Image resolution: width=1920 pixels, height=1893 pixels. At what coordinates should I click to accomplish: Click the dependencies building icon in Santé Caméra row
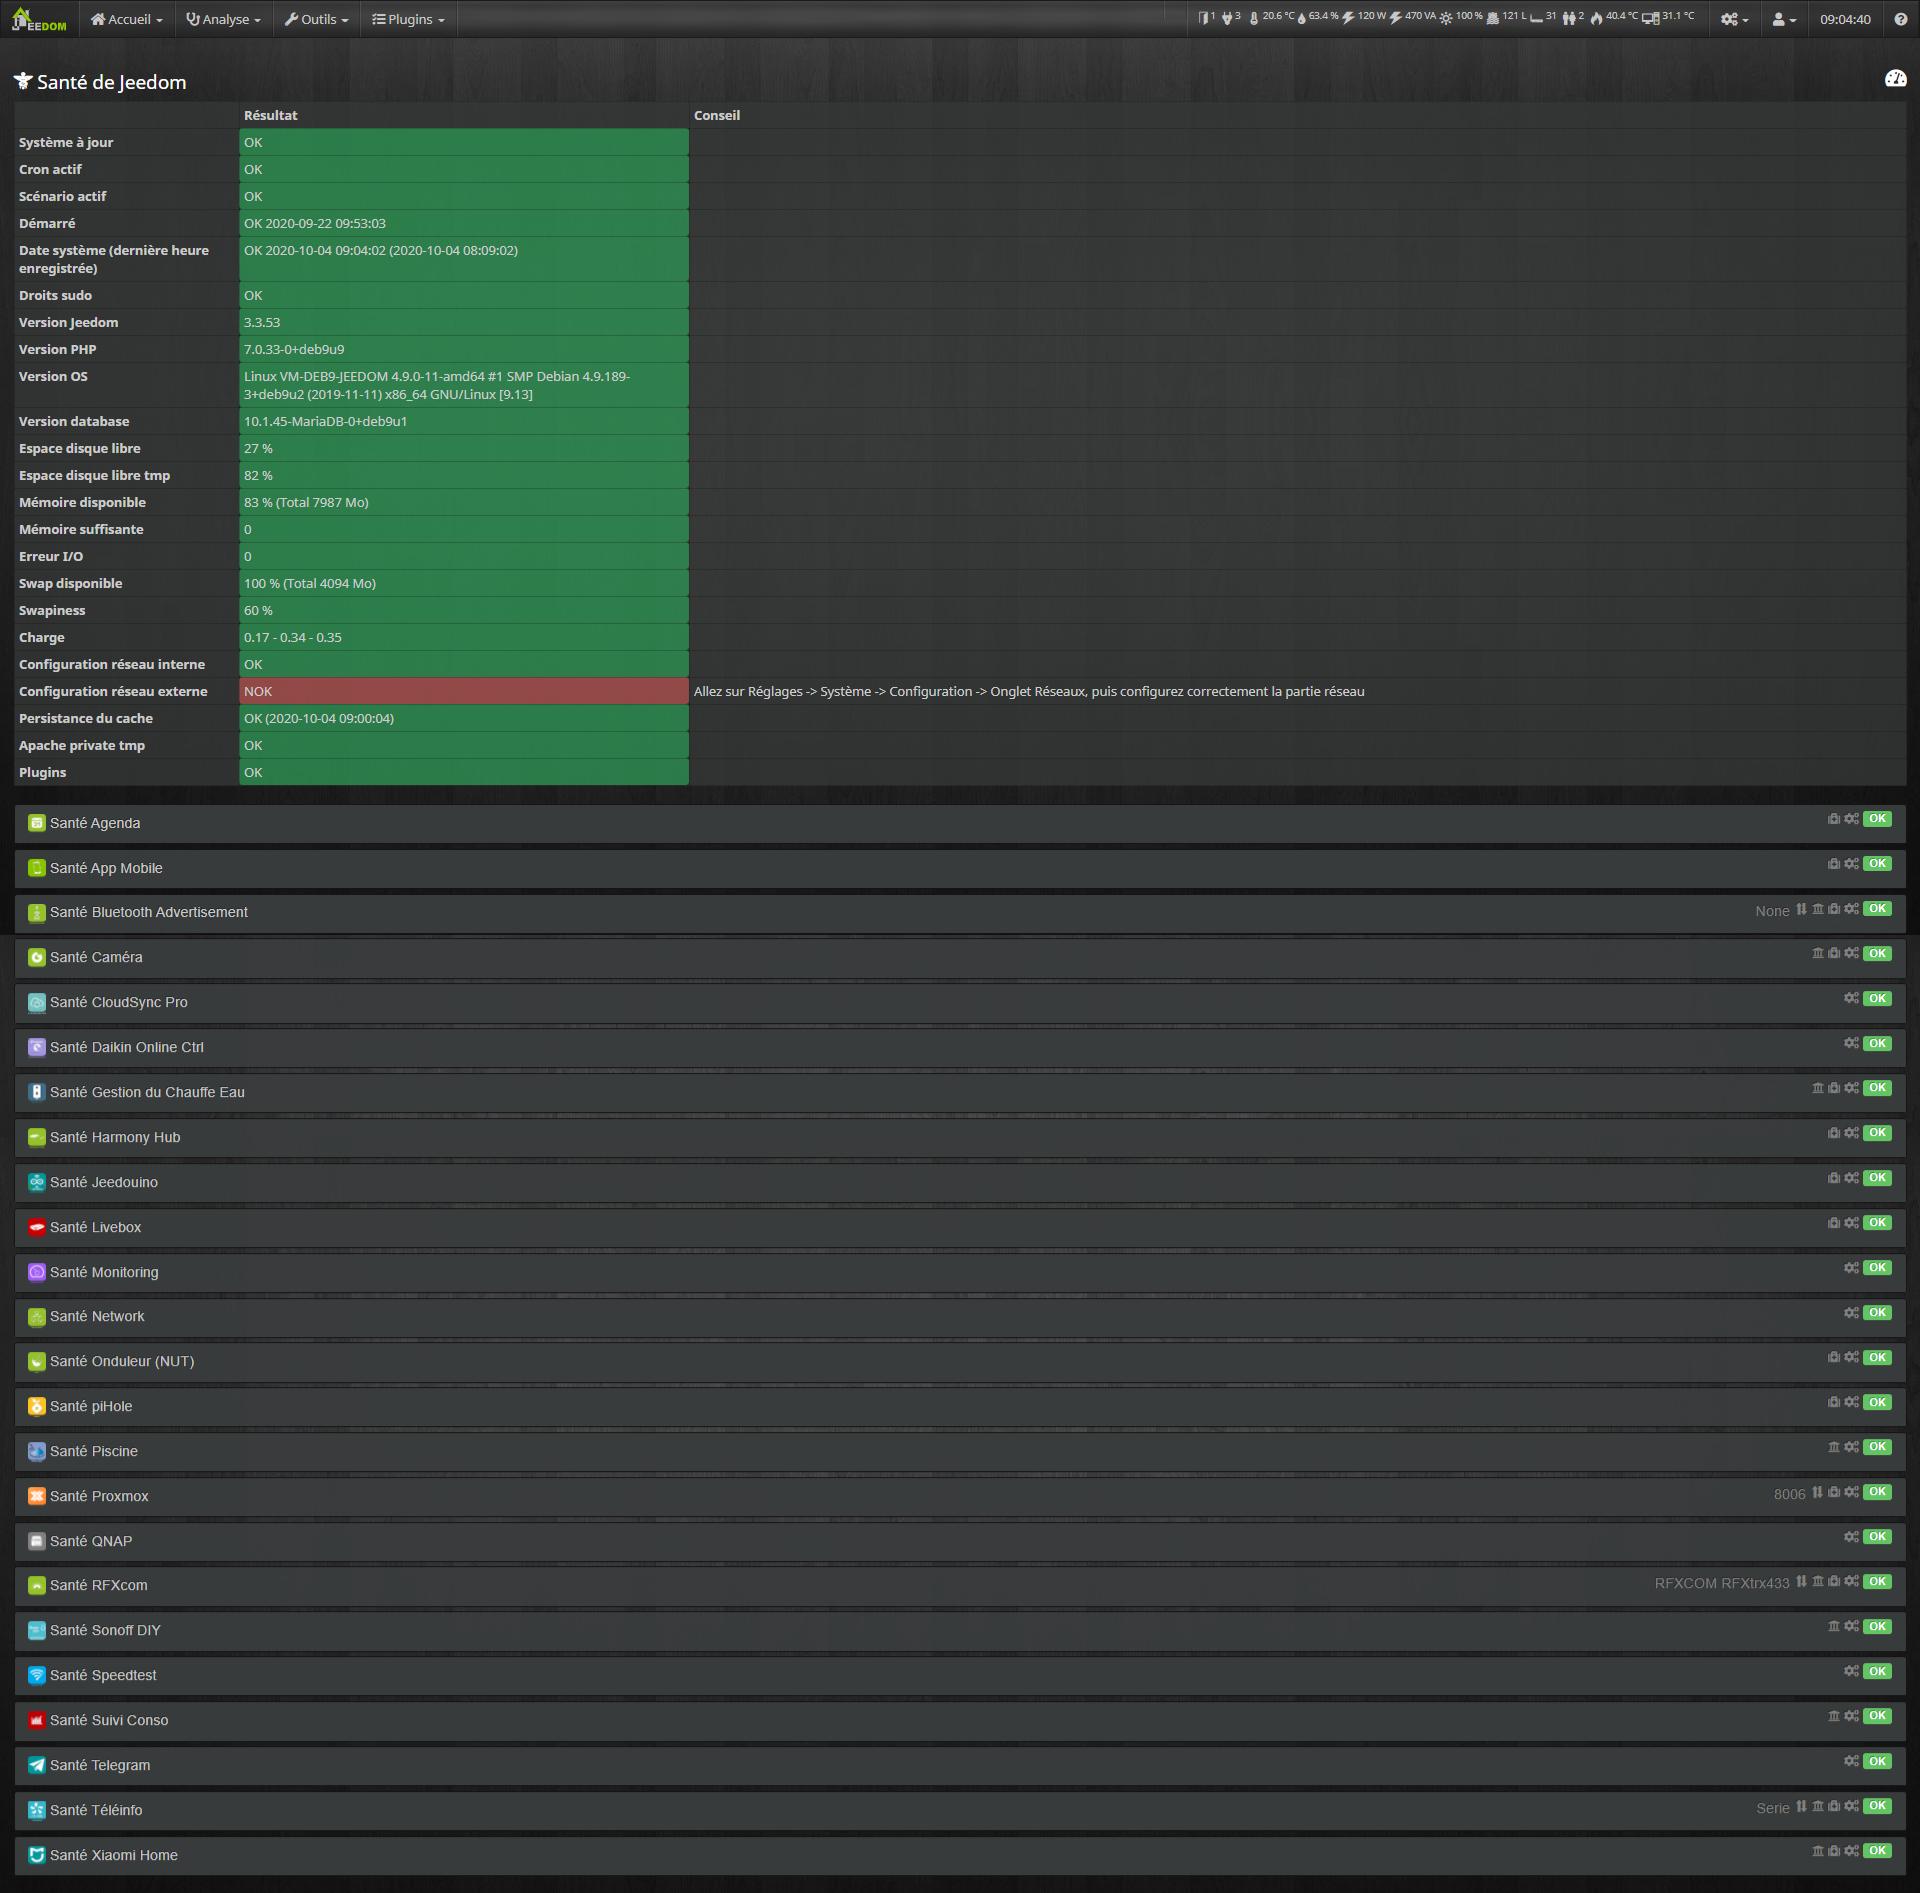1818,953
